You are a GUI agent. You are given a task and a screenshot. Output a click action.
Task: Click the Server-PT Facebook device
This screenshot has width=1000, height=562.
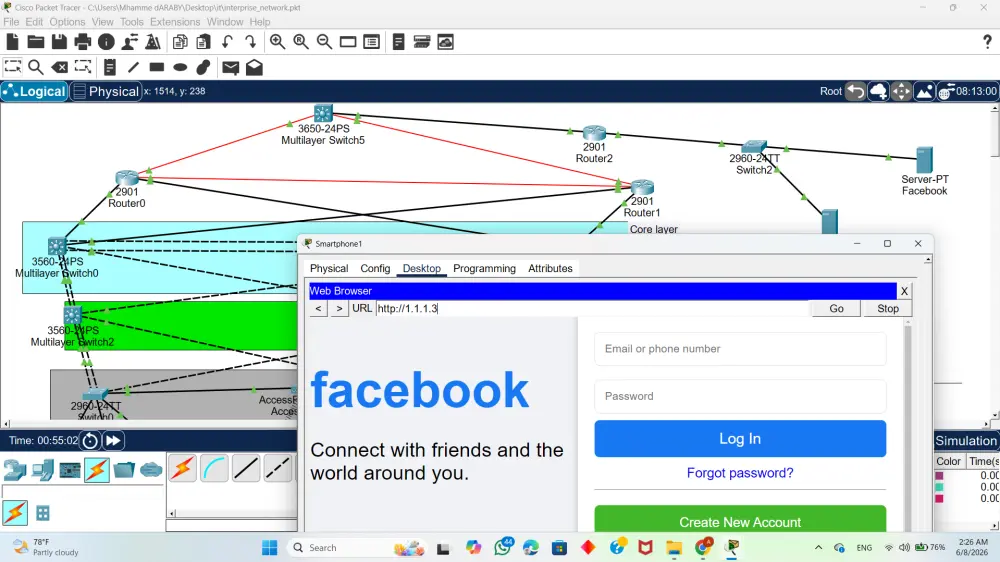point(924,159)
